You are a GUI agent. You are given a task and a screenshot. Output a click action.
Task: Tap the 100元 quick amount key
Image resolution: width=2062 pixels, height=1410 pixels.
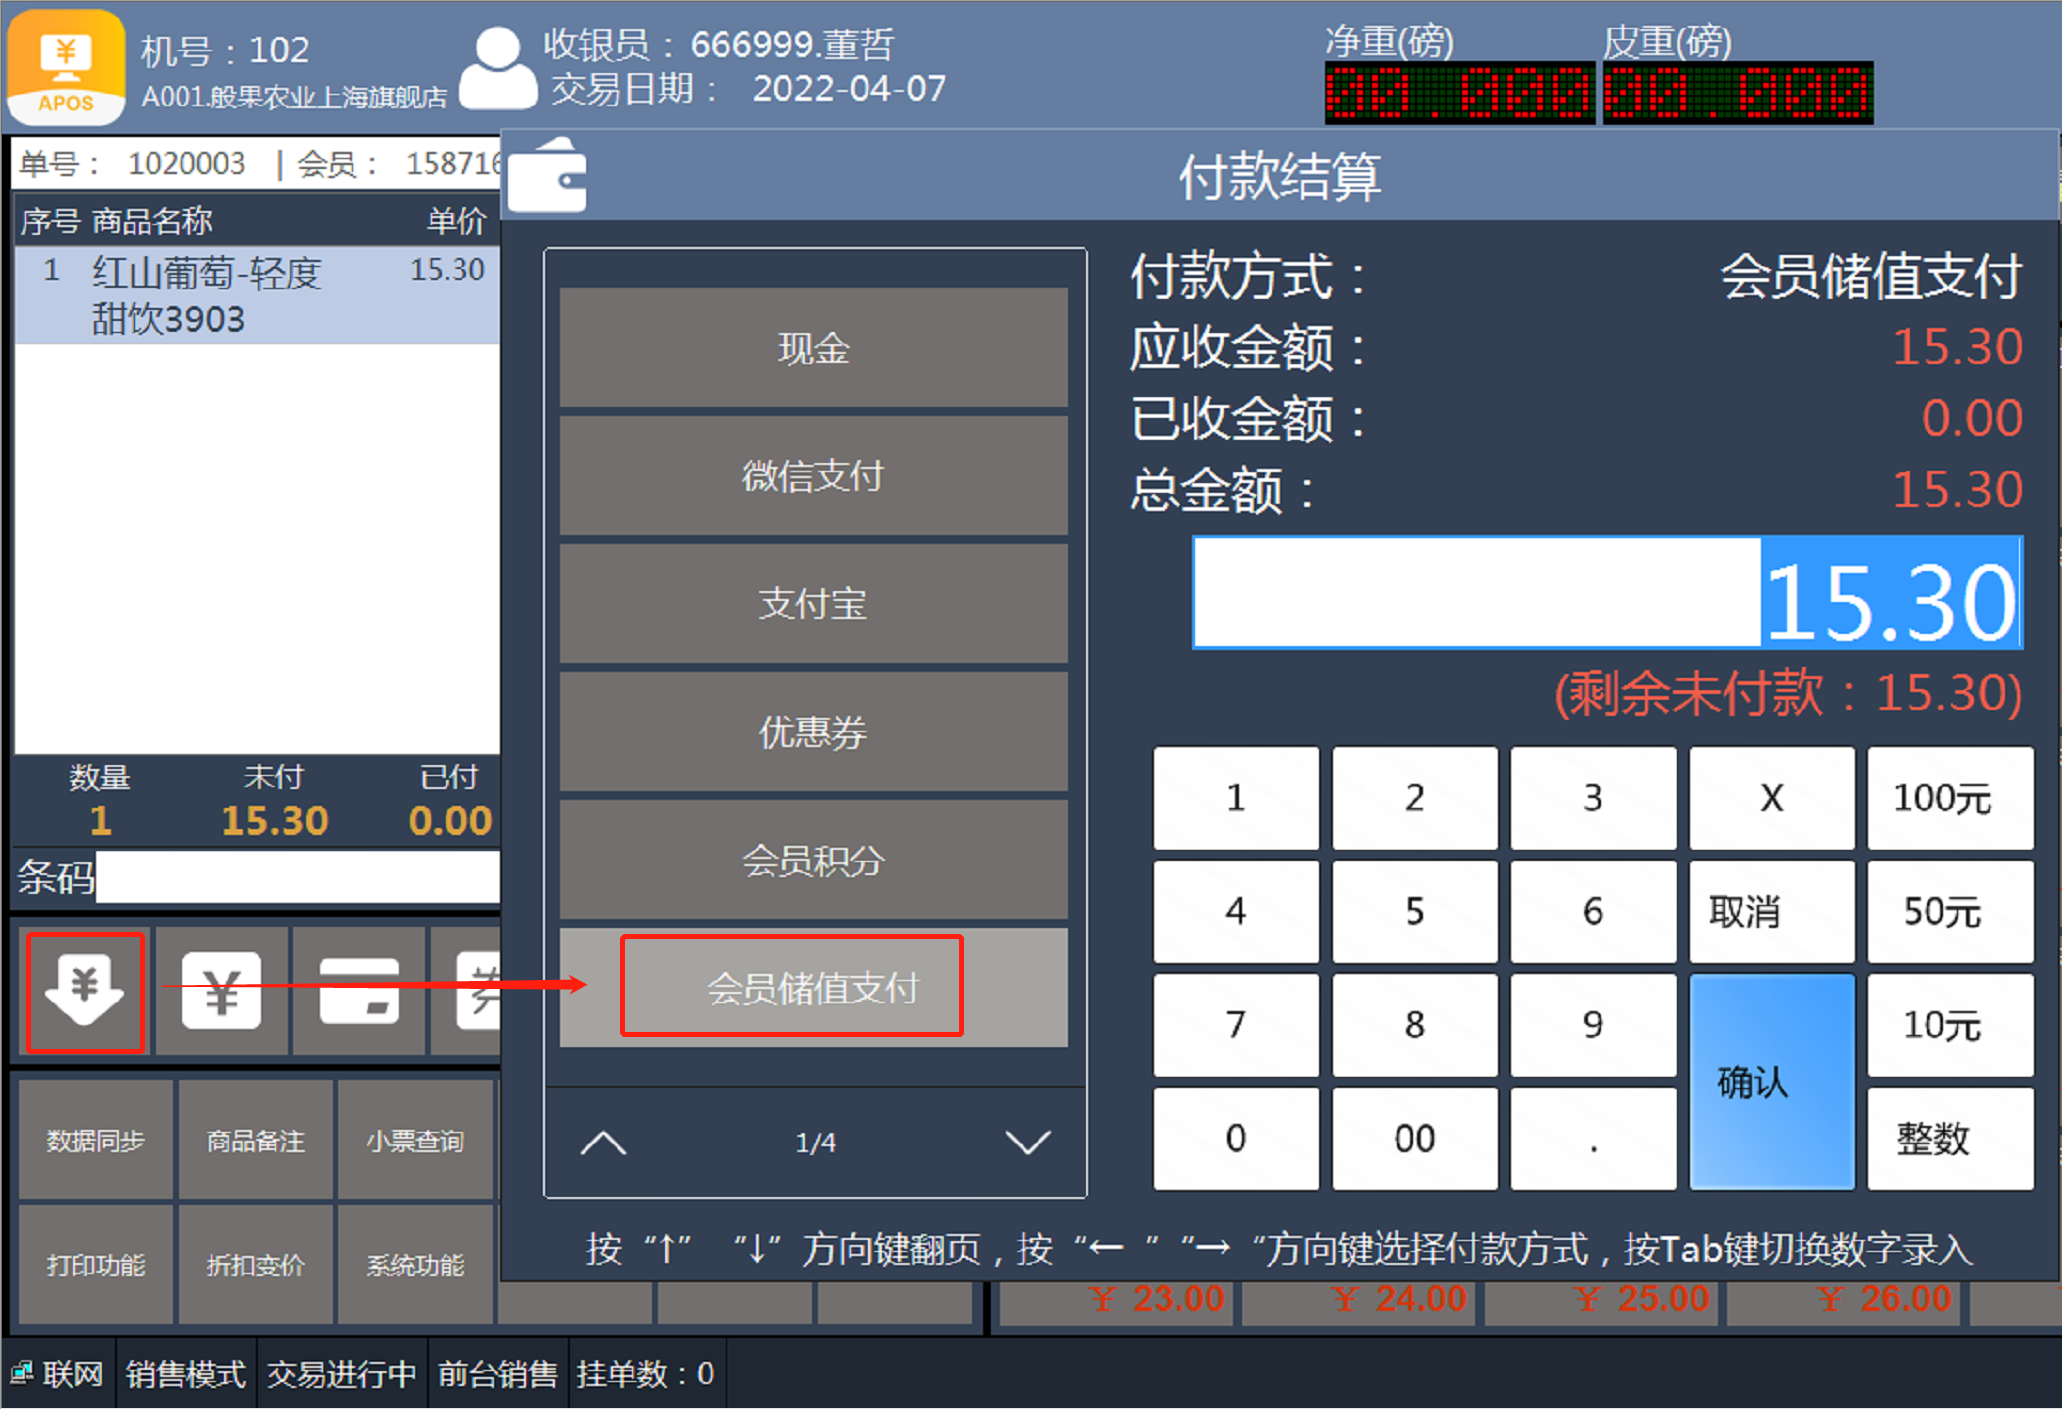click(1949, 798)
